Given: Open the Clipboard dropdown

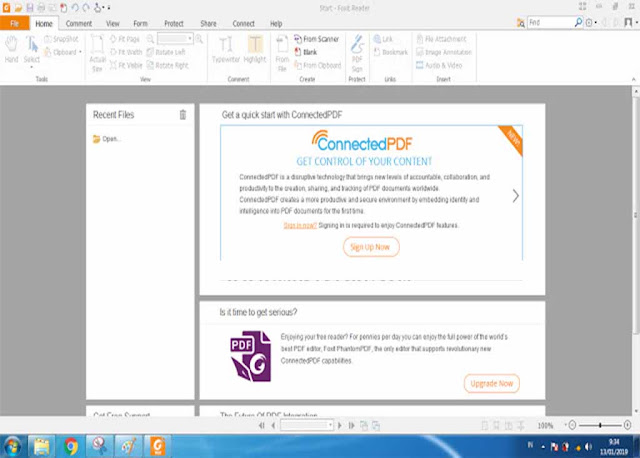Looking at the screenshot, I should [63, 52].
